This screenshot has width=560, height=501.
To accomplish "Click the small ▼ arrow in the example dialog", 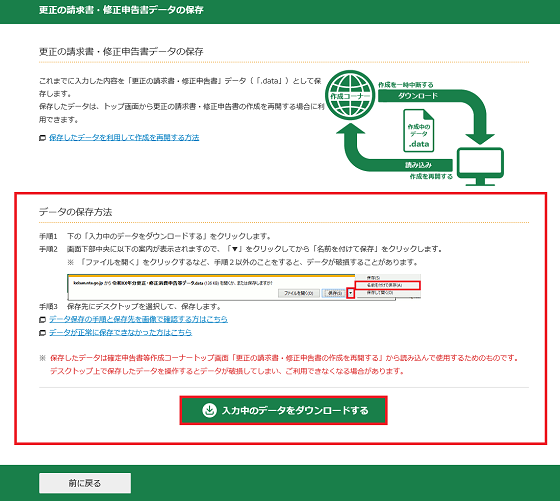I will pyautogui.click(x=351, y=293).
